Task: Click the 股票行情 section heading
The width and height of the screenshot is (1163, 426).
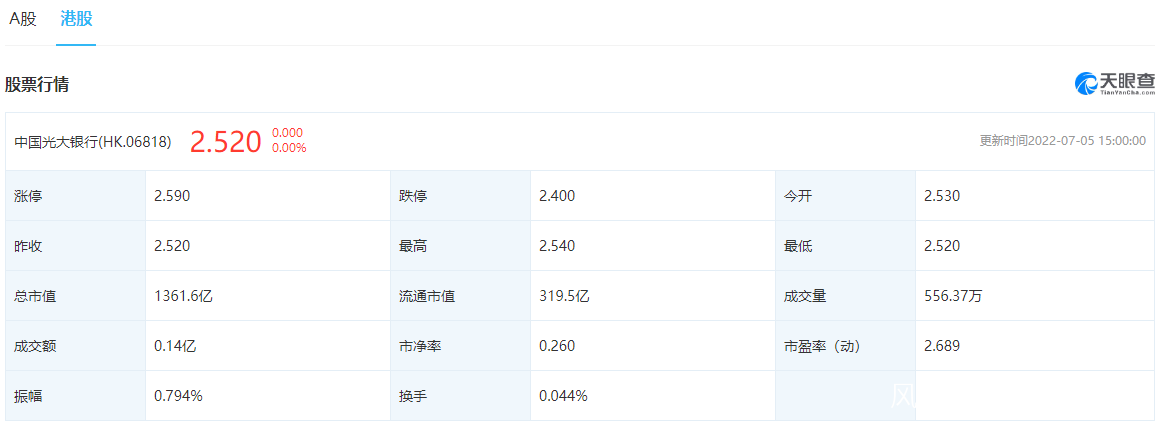Action: 37,85
